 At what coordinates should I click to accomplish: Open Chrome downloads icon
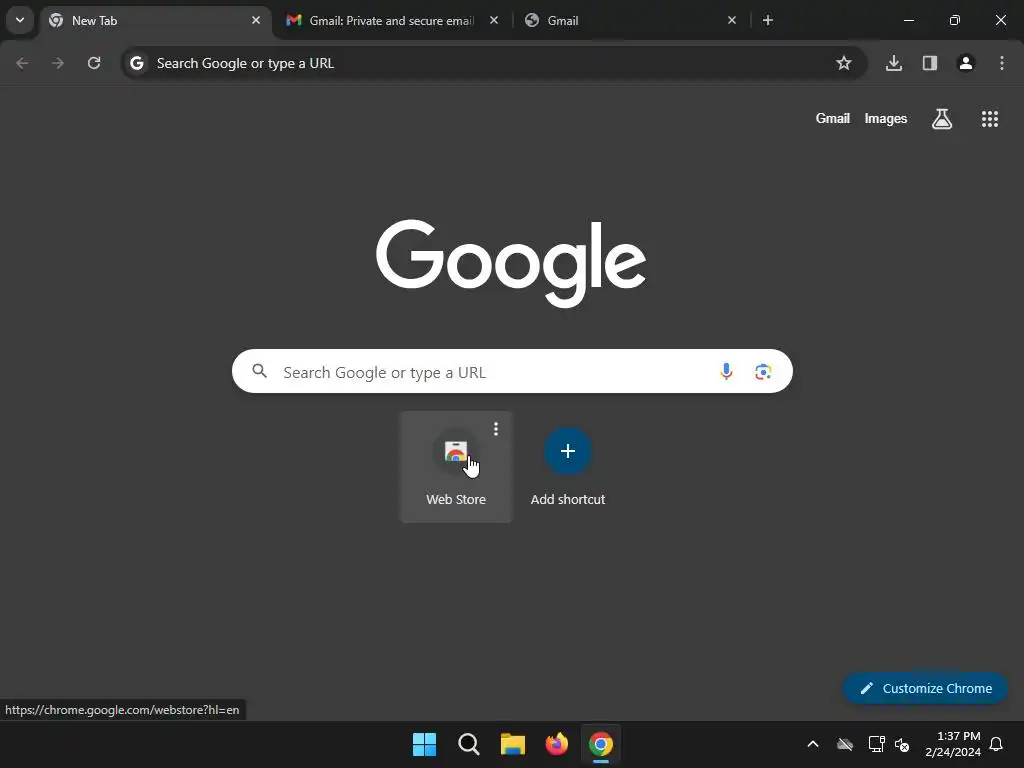pos(894,63)
